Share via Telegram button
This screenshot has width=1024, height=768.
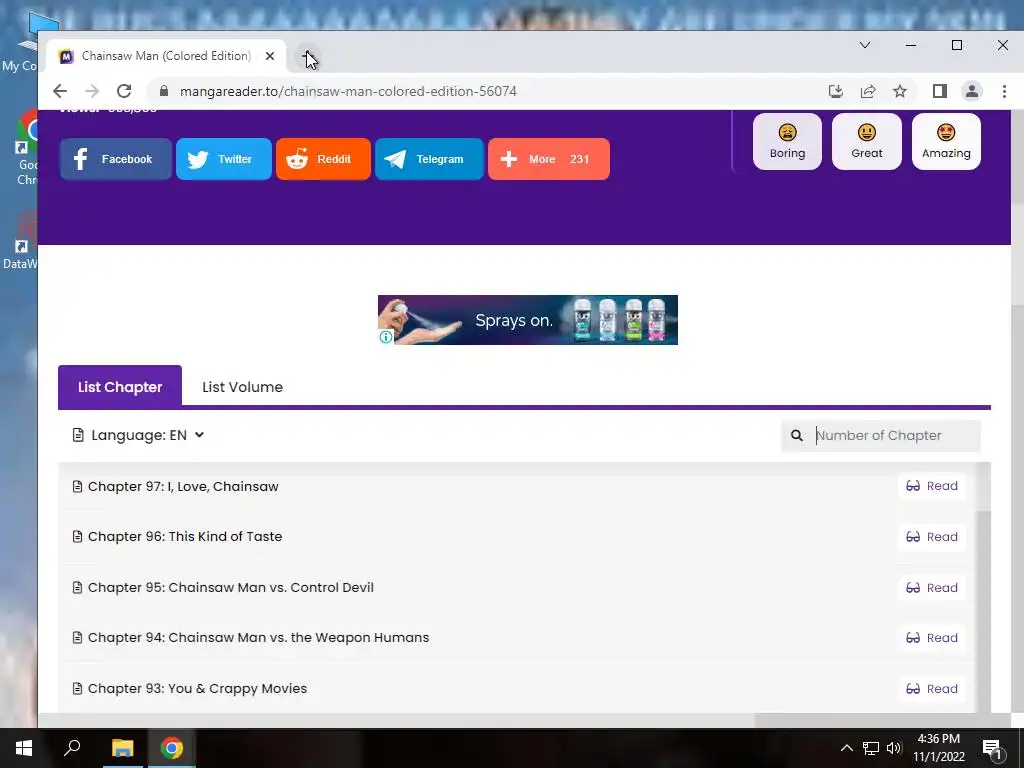[429, 159]
